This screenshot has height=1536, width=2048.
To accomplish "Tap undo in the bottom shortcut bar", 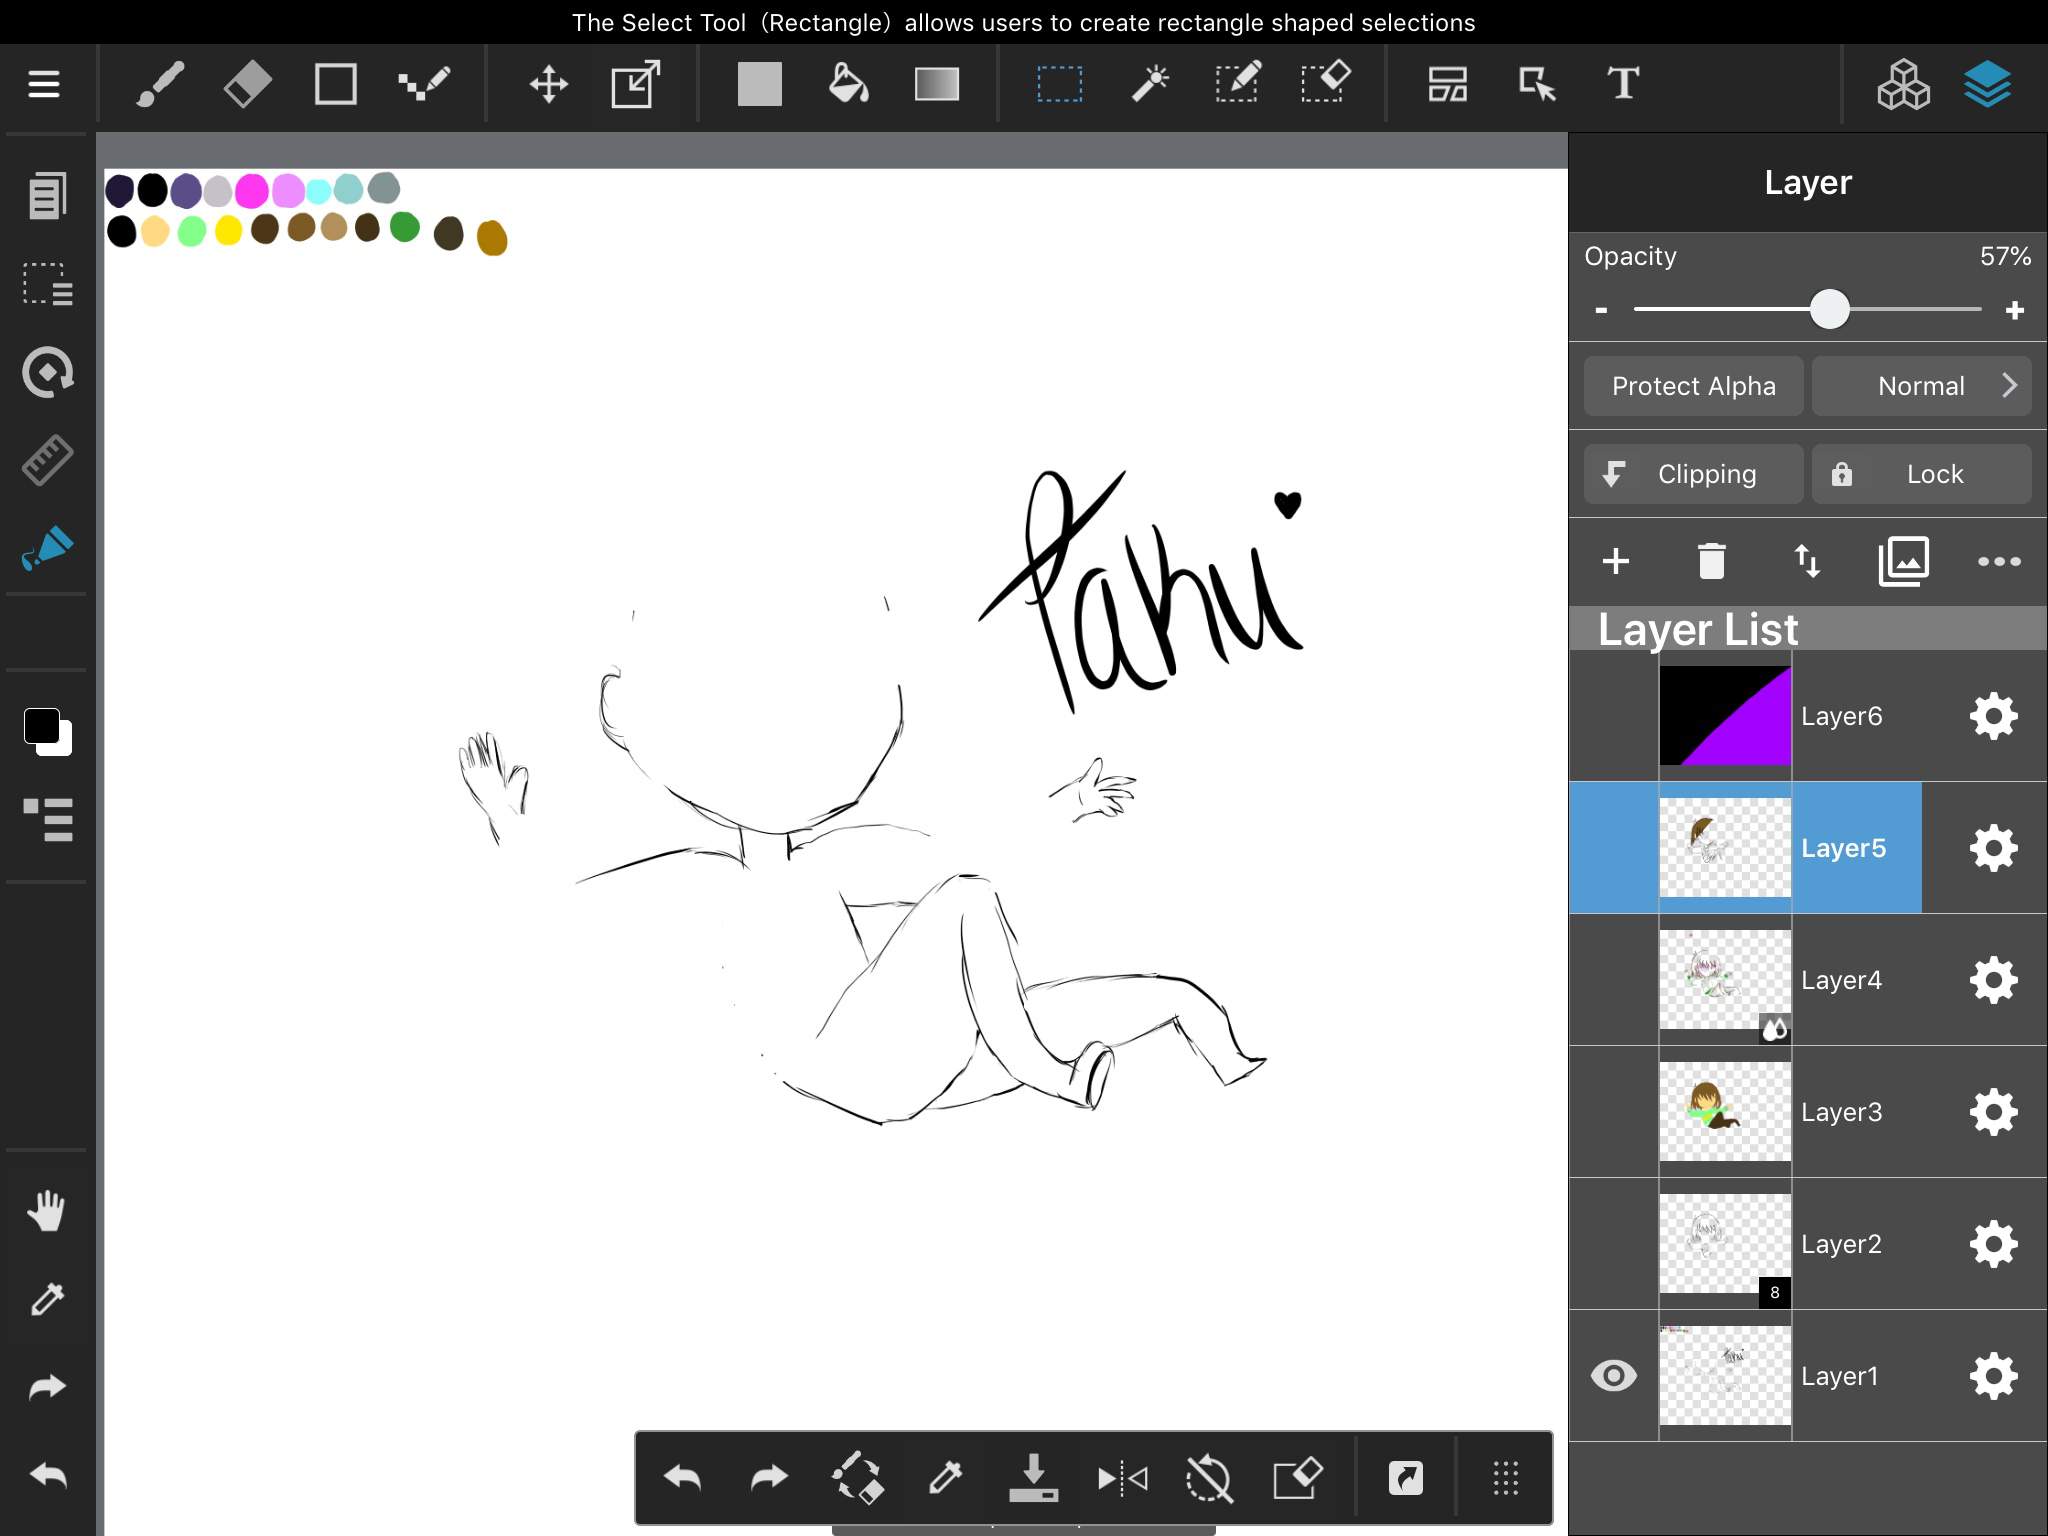I will tap(682, 1478).
